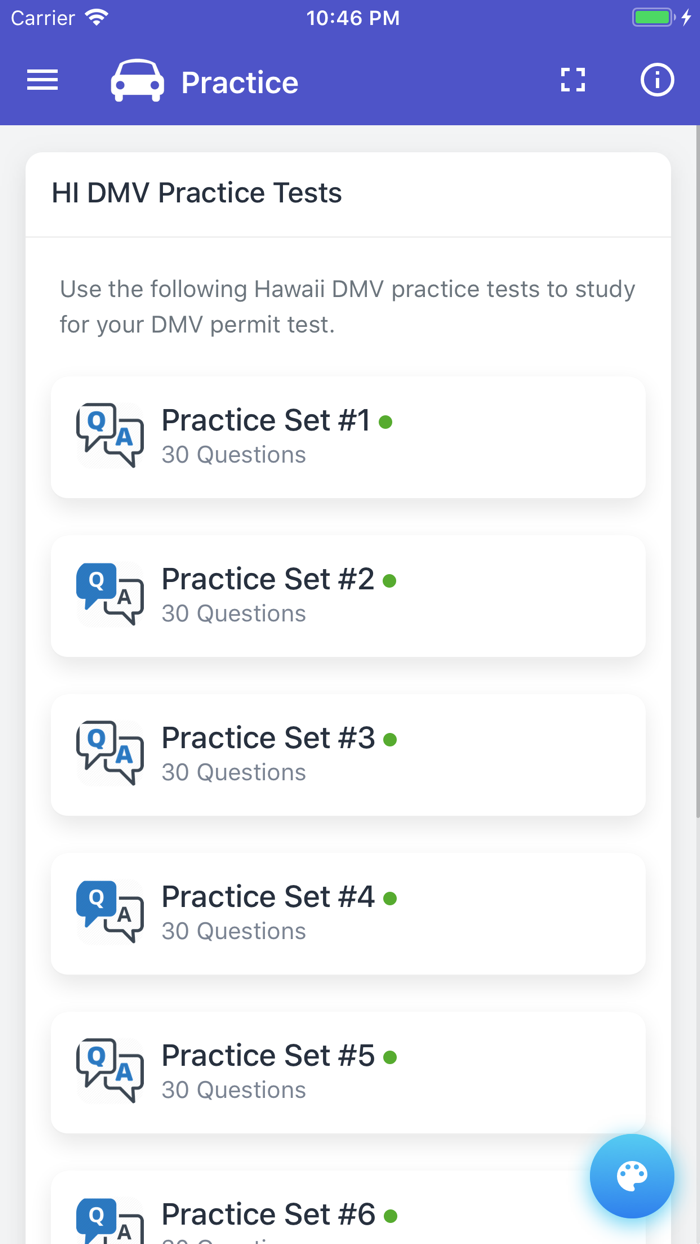
Task: Open the sidebar hamburger menu
Action: pos(42,80)
